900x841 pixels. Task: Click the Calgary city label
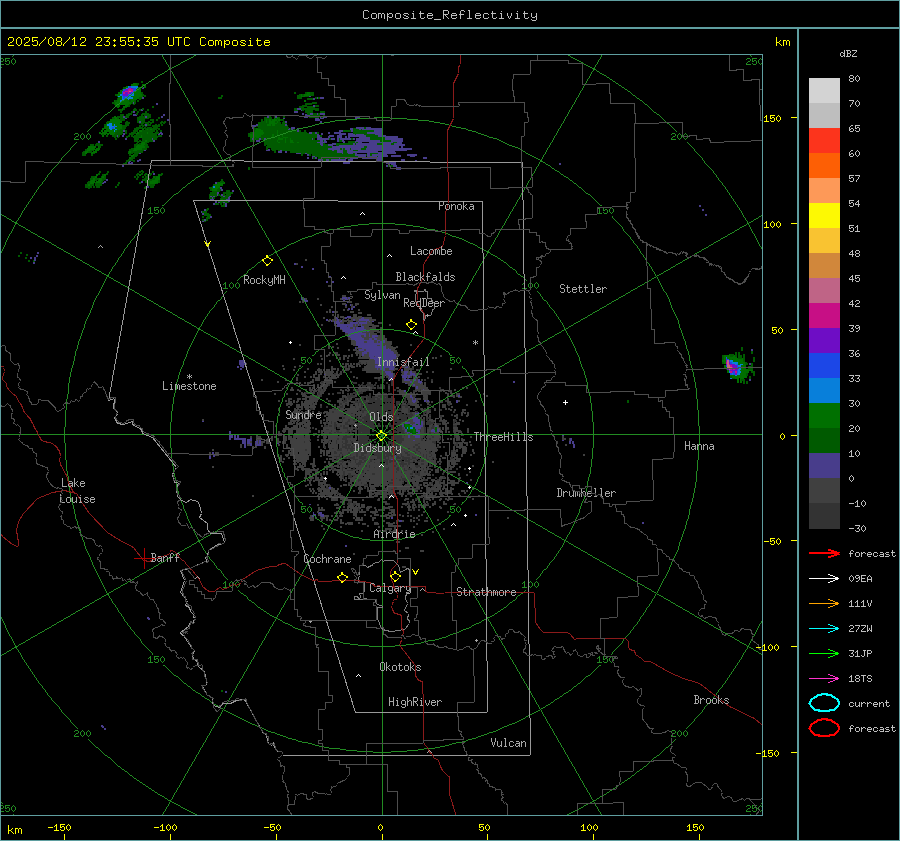390,588
